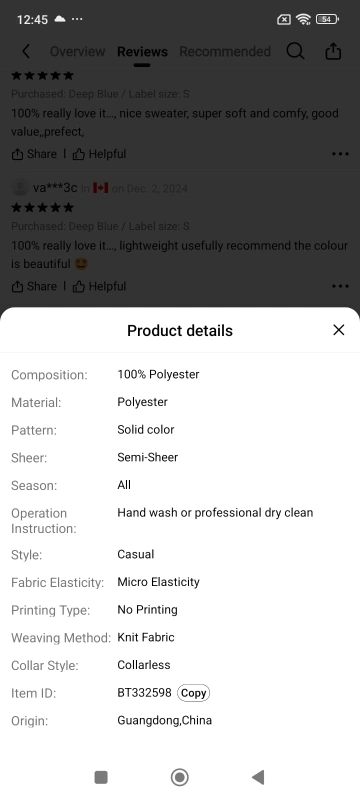Tap Android home navigation button

179,777
